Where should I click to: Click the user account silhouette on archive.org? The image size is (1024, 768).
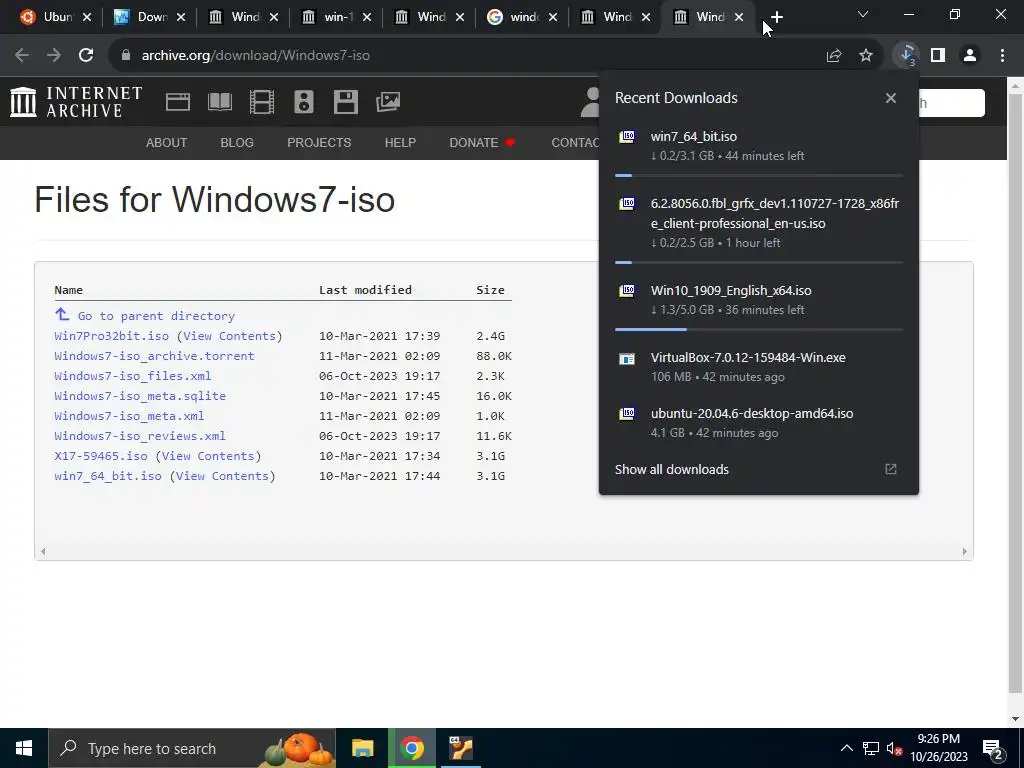[590, 103]
